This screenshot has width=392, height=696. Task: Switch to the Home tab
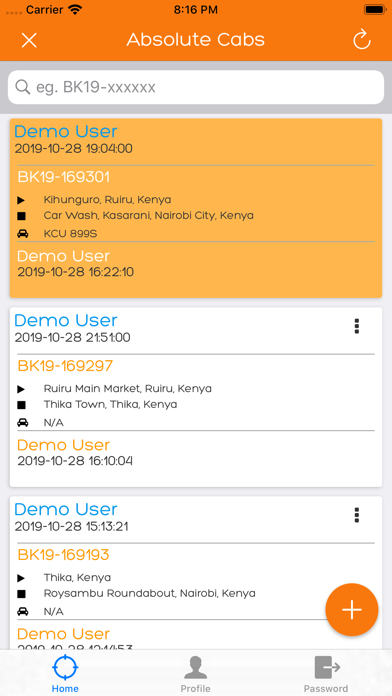tap(65, 674)
